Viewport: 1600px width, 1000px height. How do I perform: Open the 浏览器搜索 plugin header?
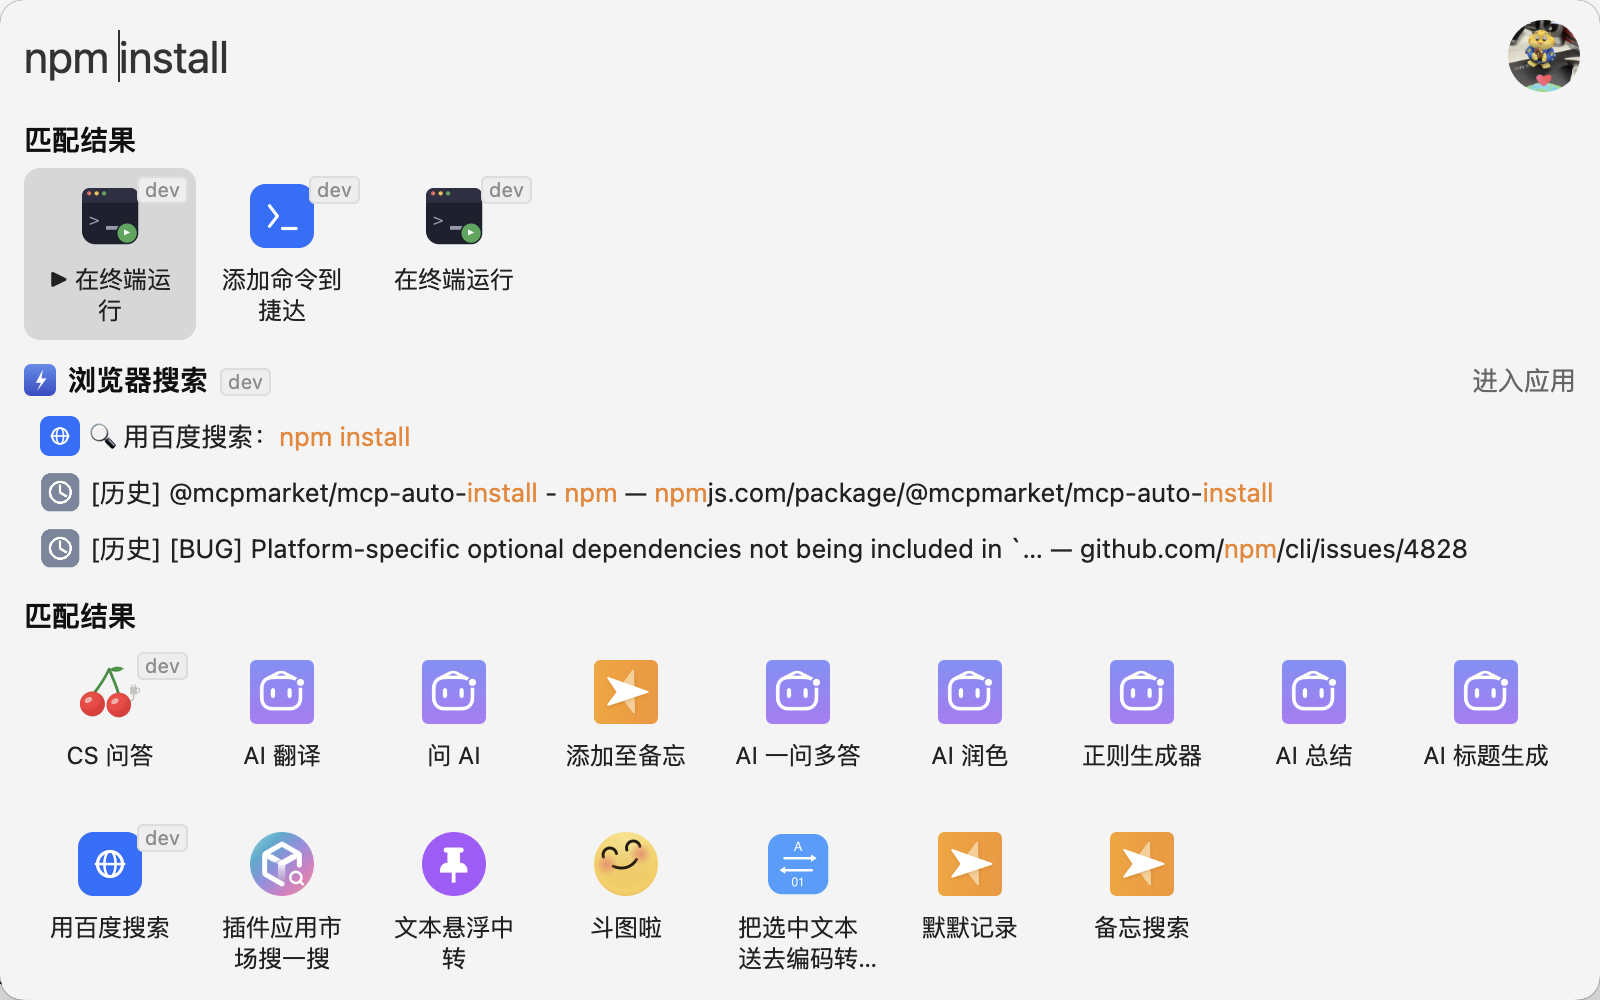click(137, 381)
